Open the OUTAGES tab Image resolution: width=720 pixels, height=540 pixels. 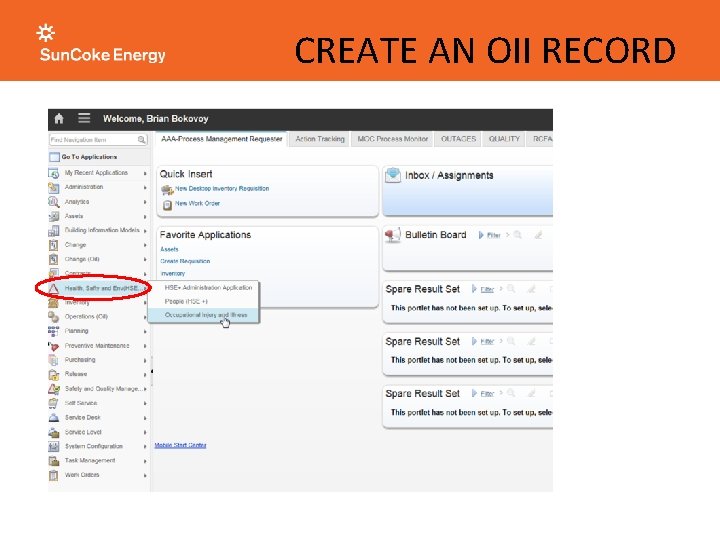[458, 139]
